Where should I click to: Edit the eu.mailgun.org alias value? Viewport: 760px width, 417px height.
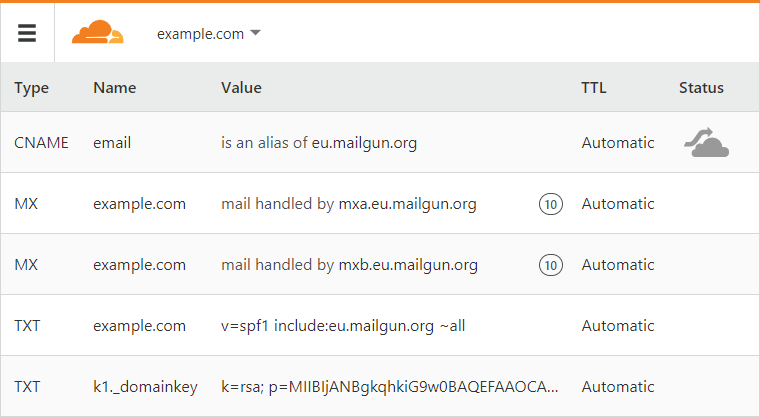pyautogui.click(x=319, y=143)
